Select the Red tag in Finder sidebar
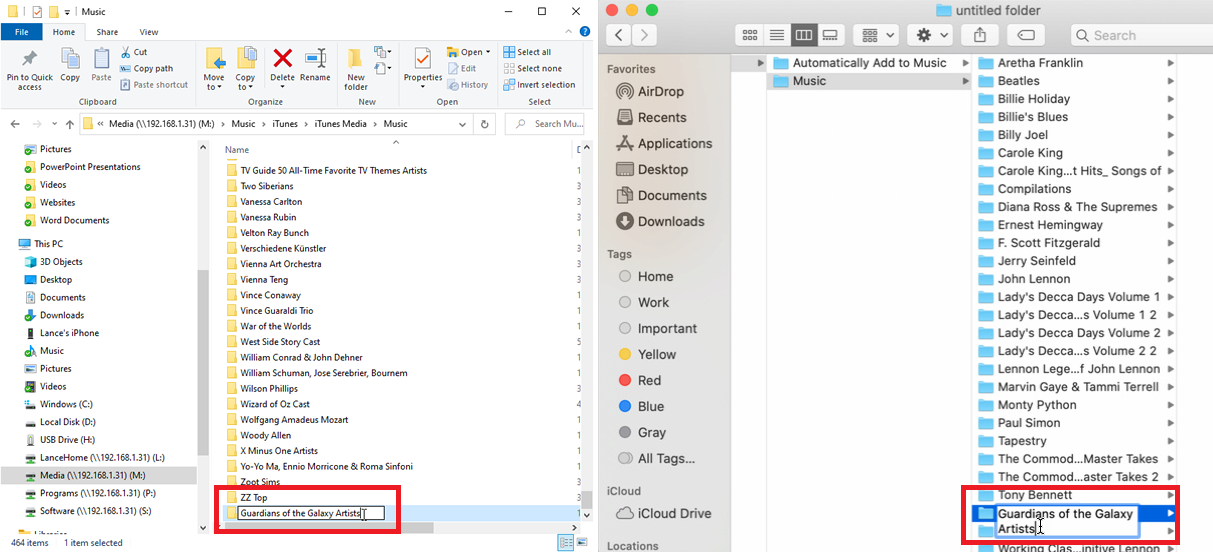 tap(639, 380)
